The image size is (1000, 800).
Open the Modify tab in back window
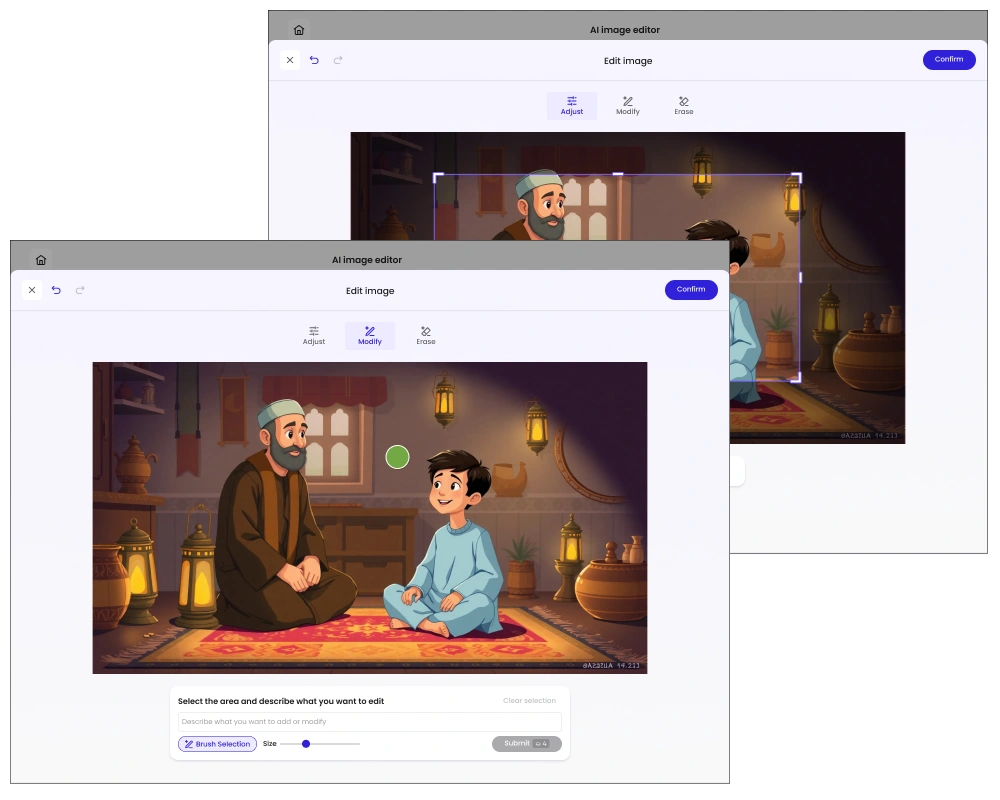pos(628,106)
